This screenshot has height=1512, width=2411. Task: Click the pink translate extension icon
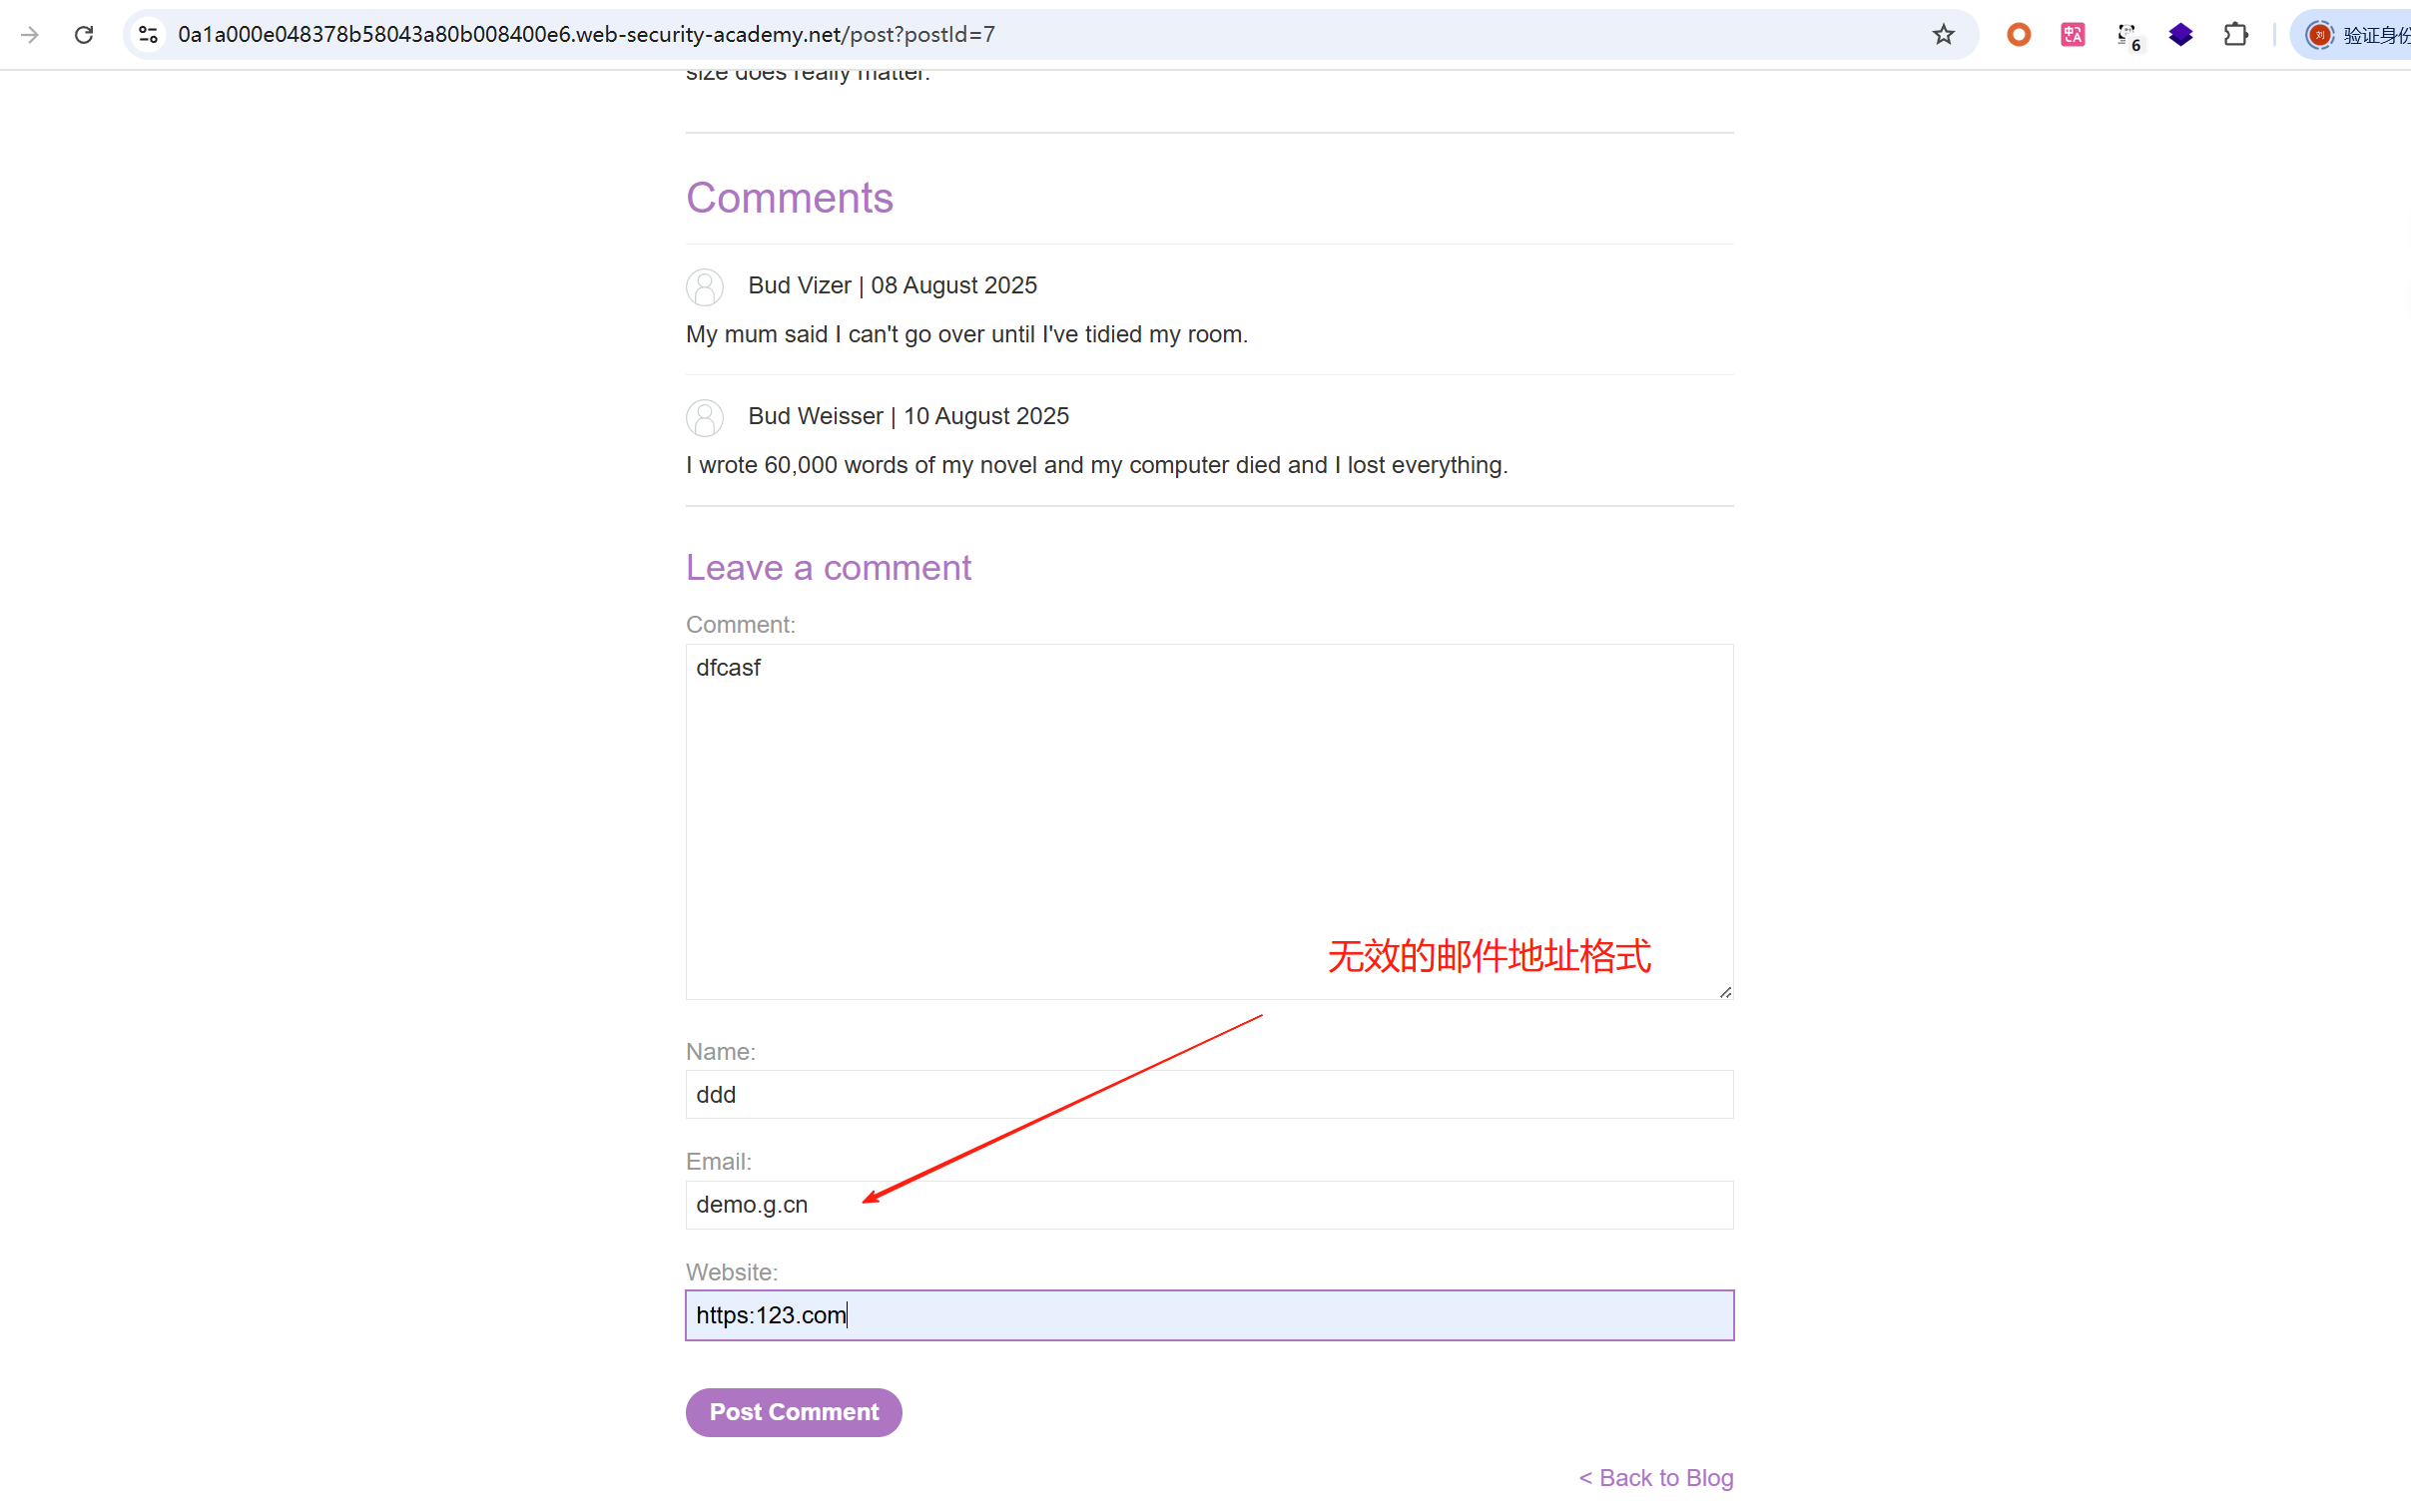click(2072, 35)
